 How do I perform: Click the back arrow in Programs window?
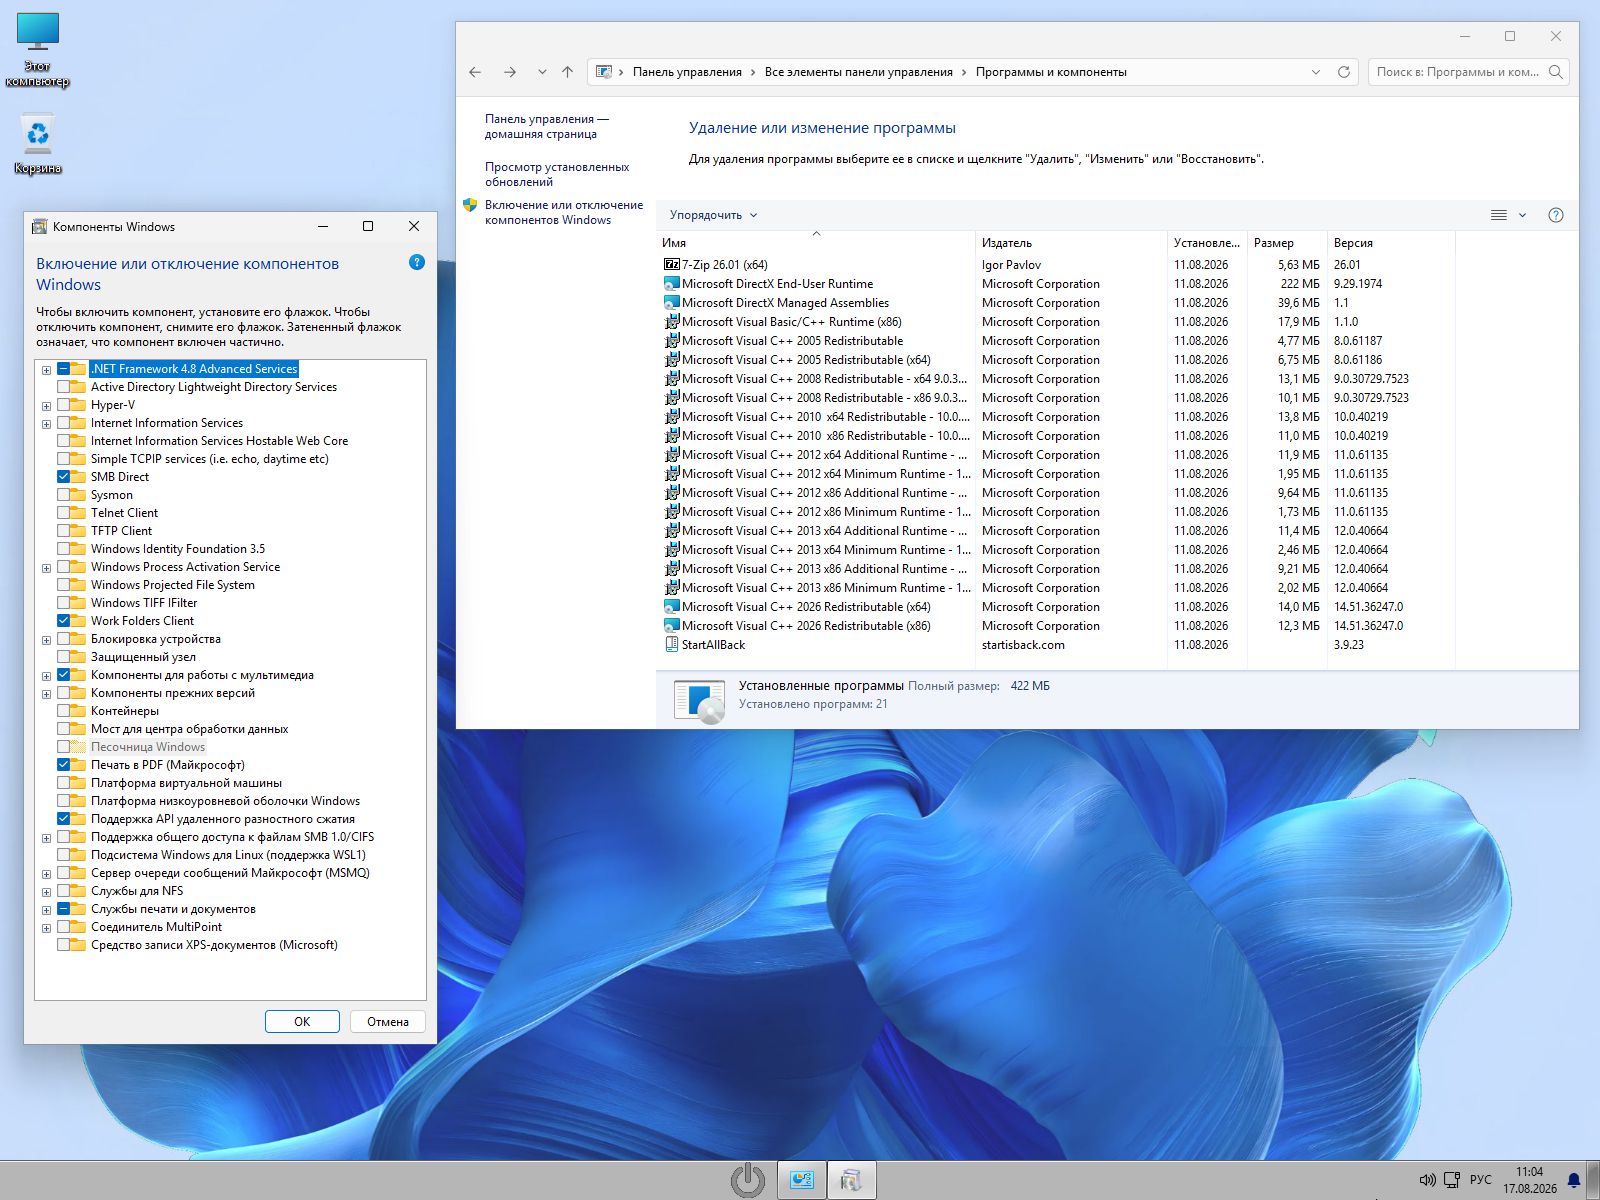[x=475, y=72]
